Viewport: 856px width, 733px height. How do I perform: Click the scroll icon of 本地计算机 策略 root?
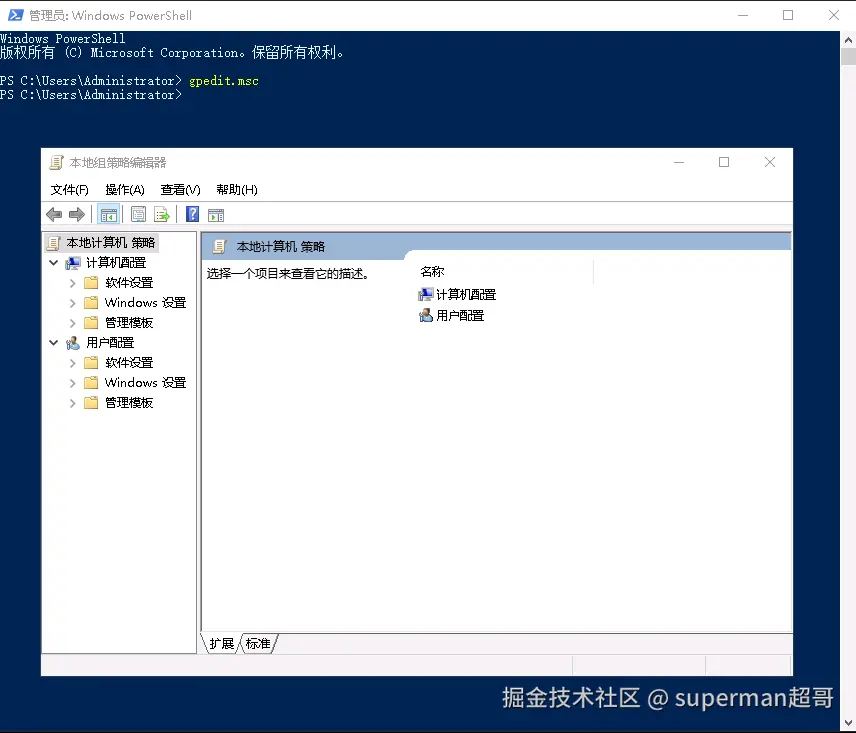[x=54, y=243]
